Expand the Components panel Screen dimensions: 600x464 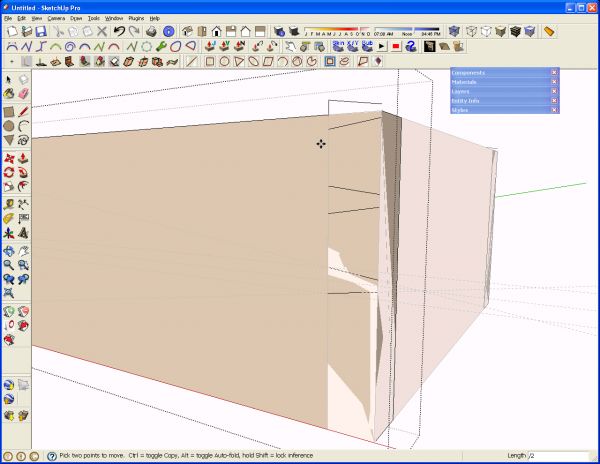pos(501,73)
